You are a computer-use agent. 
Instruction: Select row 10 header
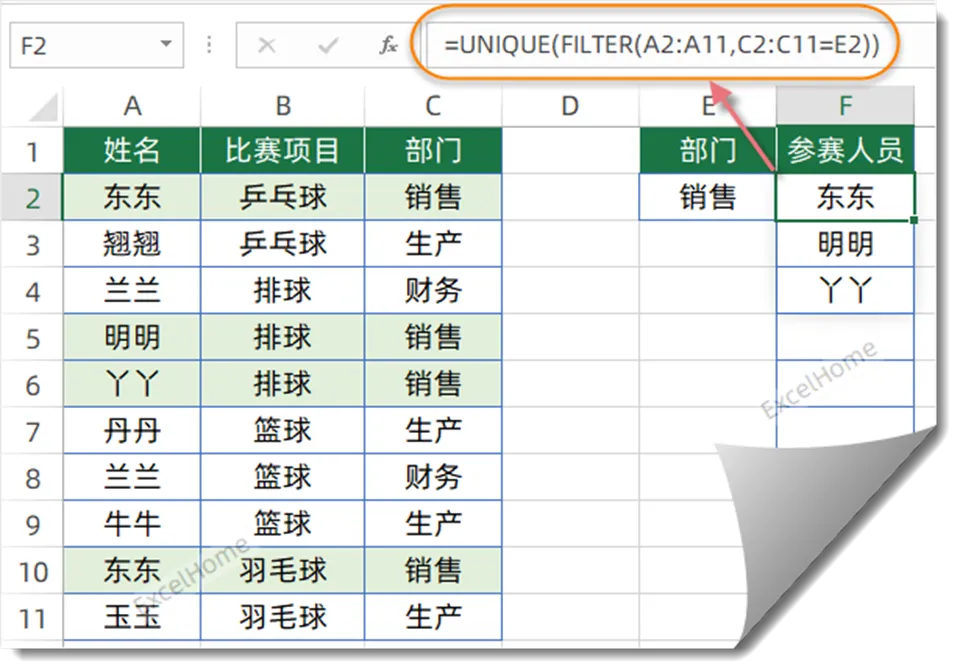[x=32, y=572]
